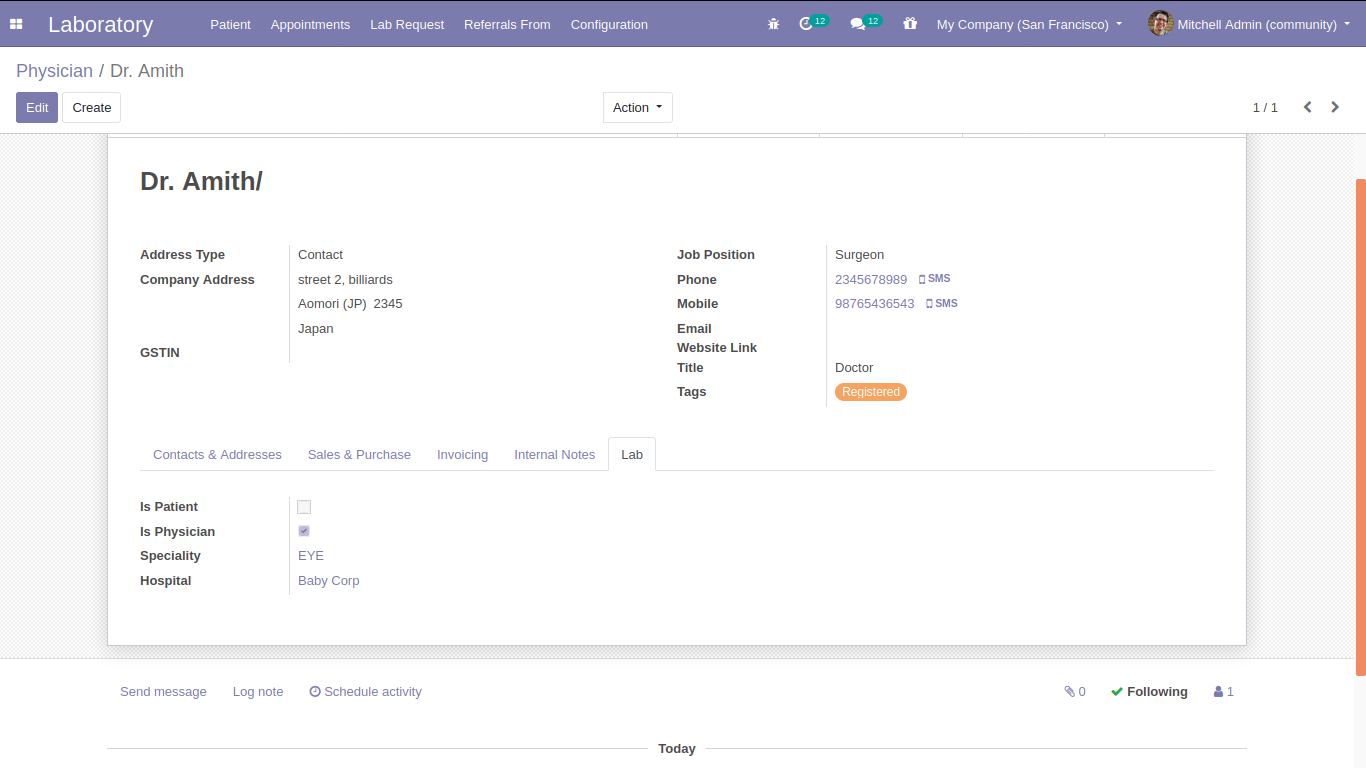Screen dimensions: 1366x768
Task: Click the debug bug icon
Action: pyautogui.click(x=773, y=24)
